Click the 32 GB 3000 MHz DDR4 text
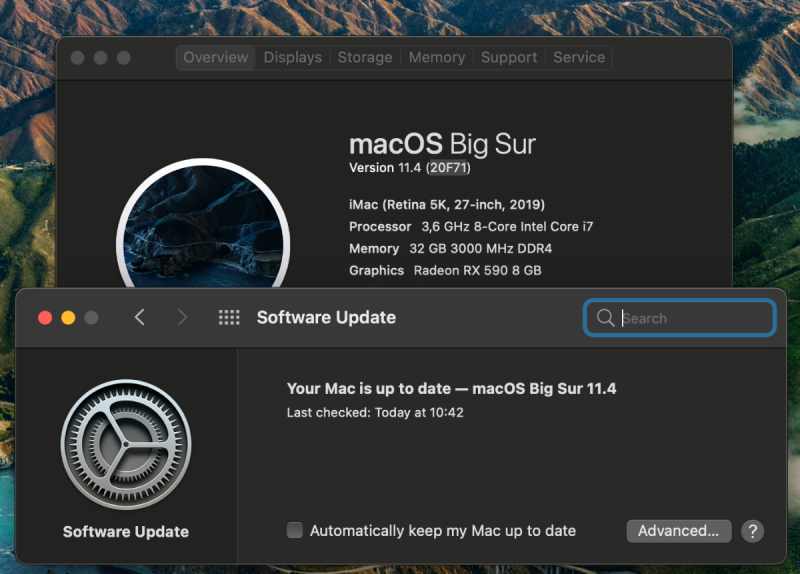The height and width of the screenshot is (574, 800). click(481, 248)
